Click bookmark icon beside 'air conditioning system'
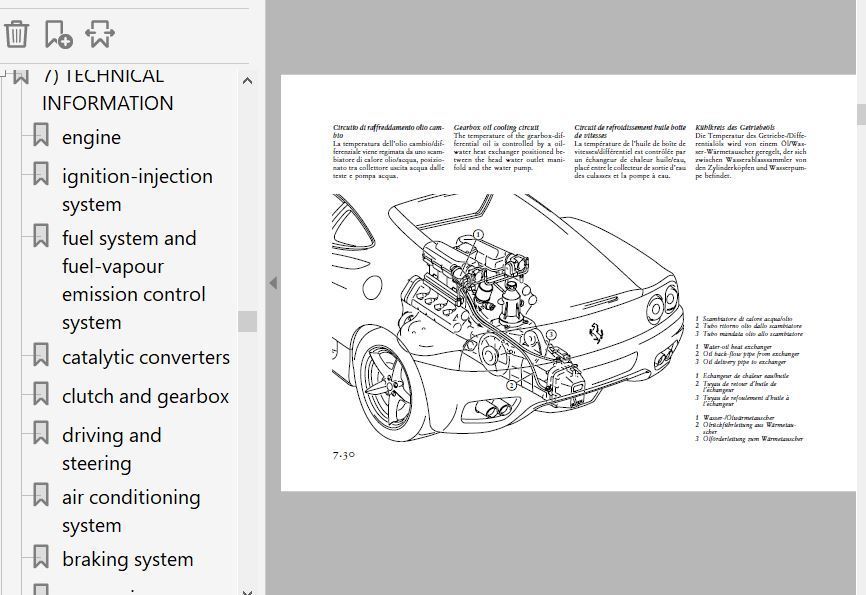Viewport: 866px width, 595px height. [x=41, y=494]
